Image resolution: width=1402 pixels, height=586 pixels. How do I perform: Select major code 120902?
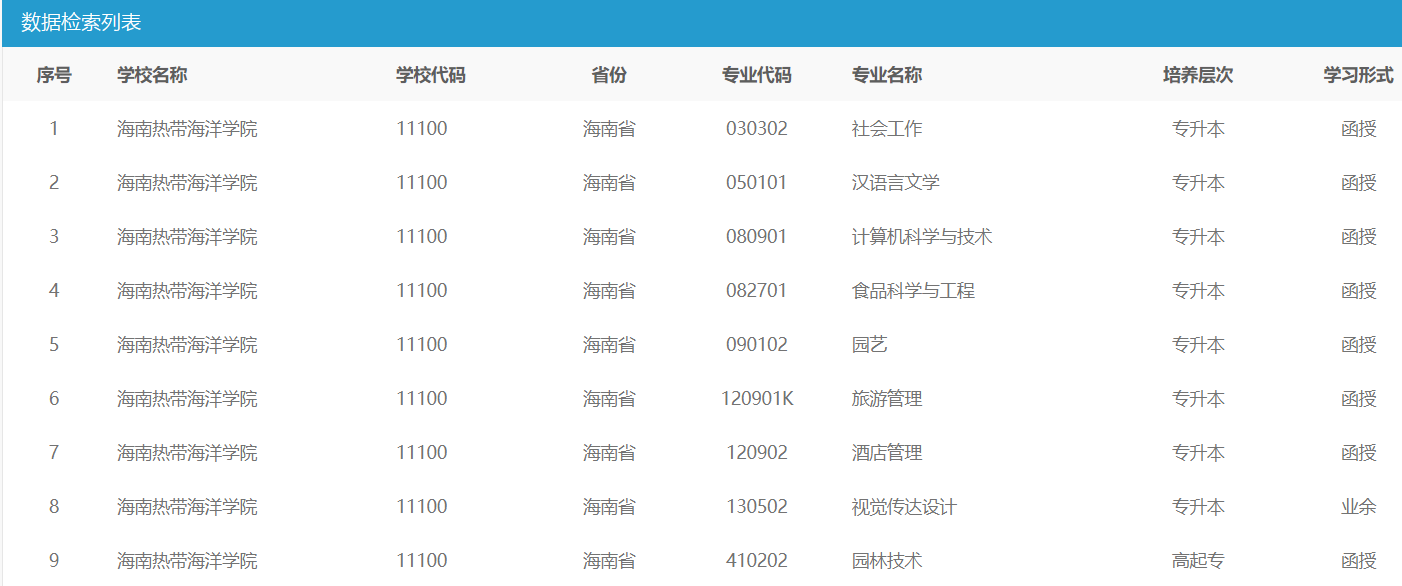757,453
